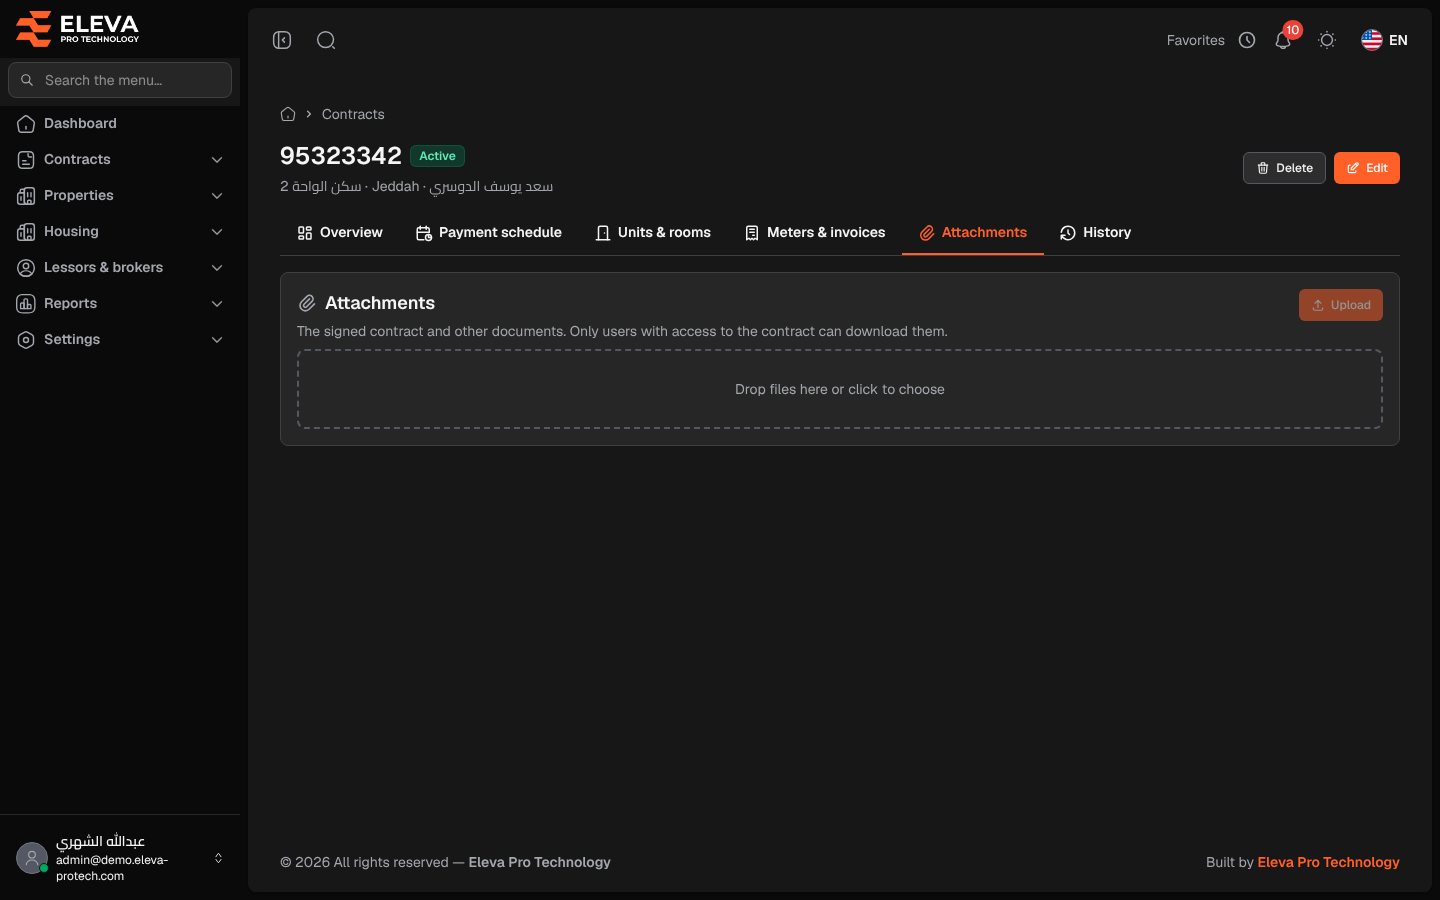Click the Search the menu field
1440x900 pixels.
click(x=120, y=80)
